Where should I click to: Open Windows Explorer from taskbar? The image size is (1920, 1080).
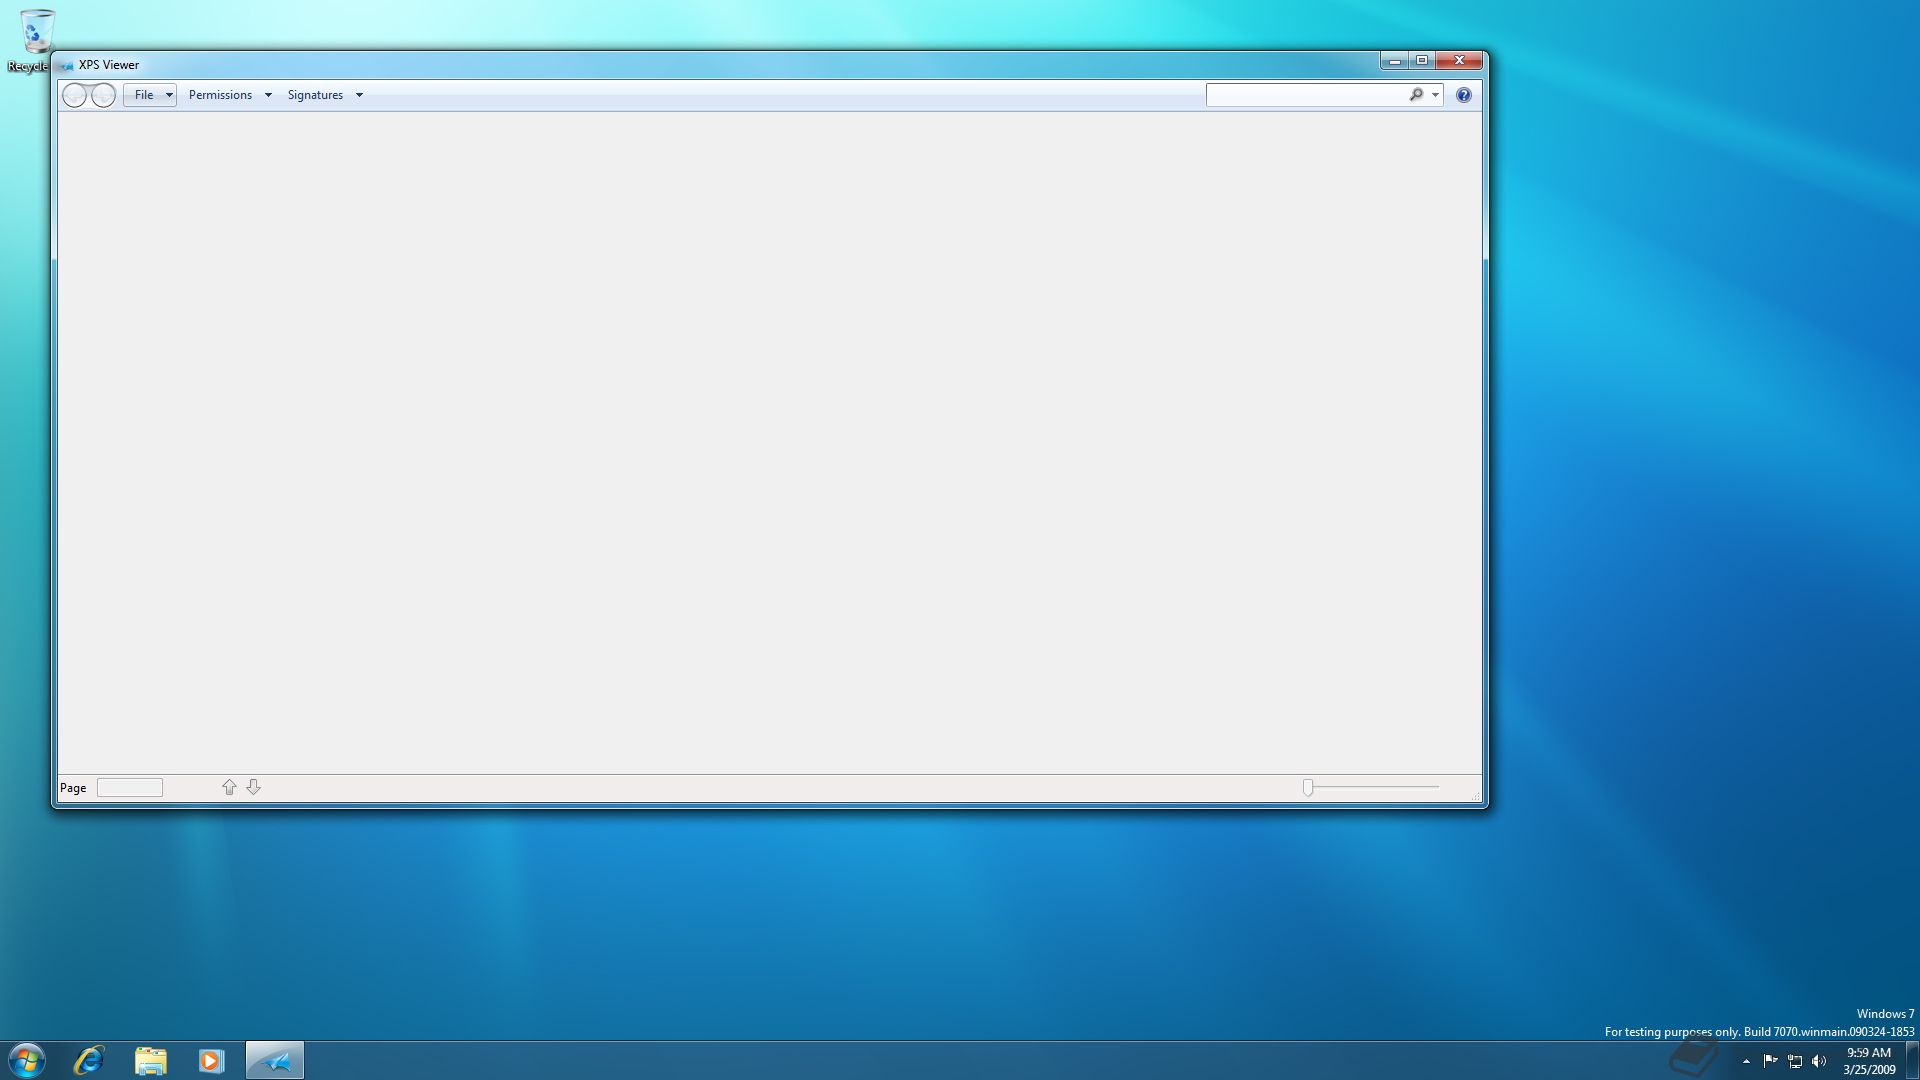150,1060
